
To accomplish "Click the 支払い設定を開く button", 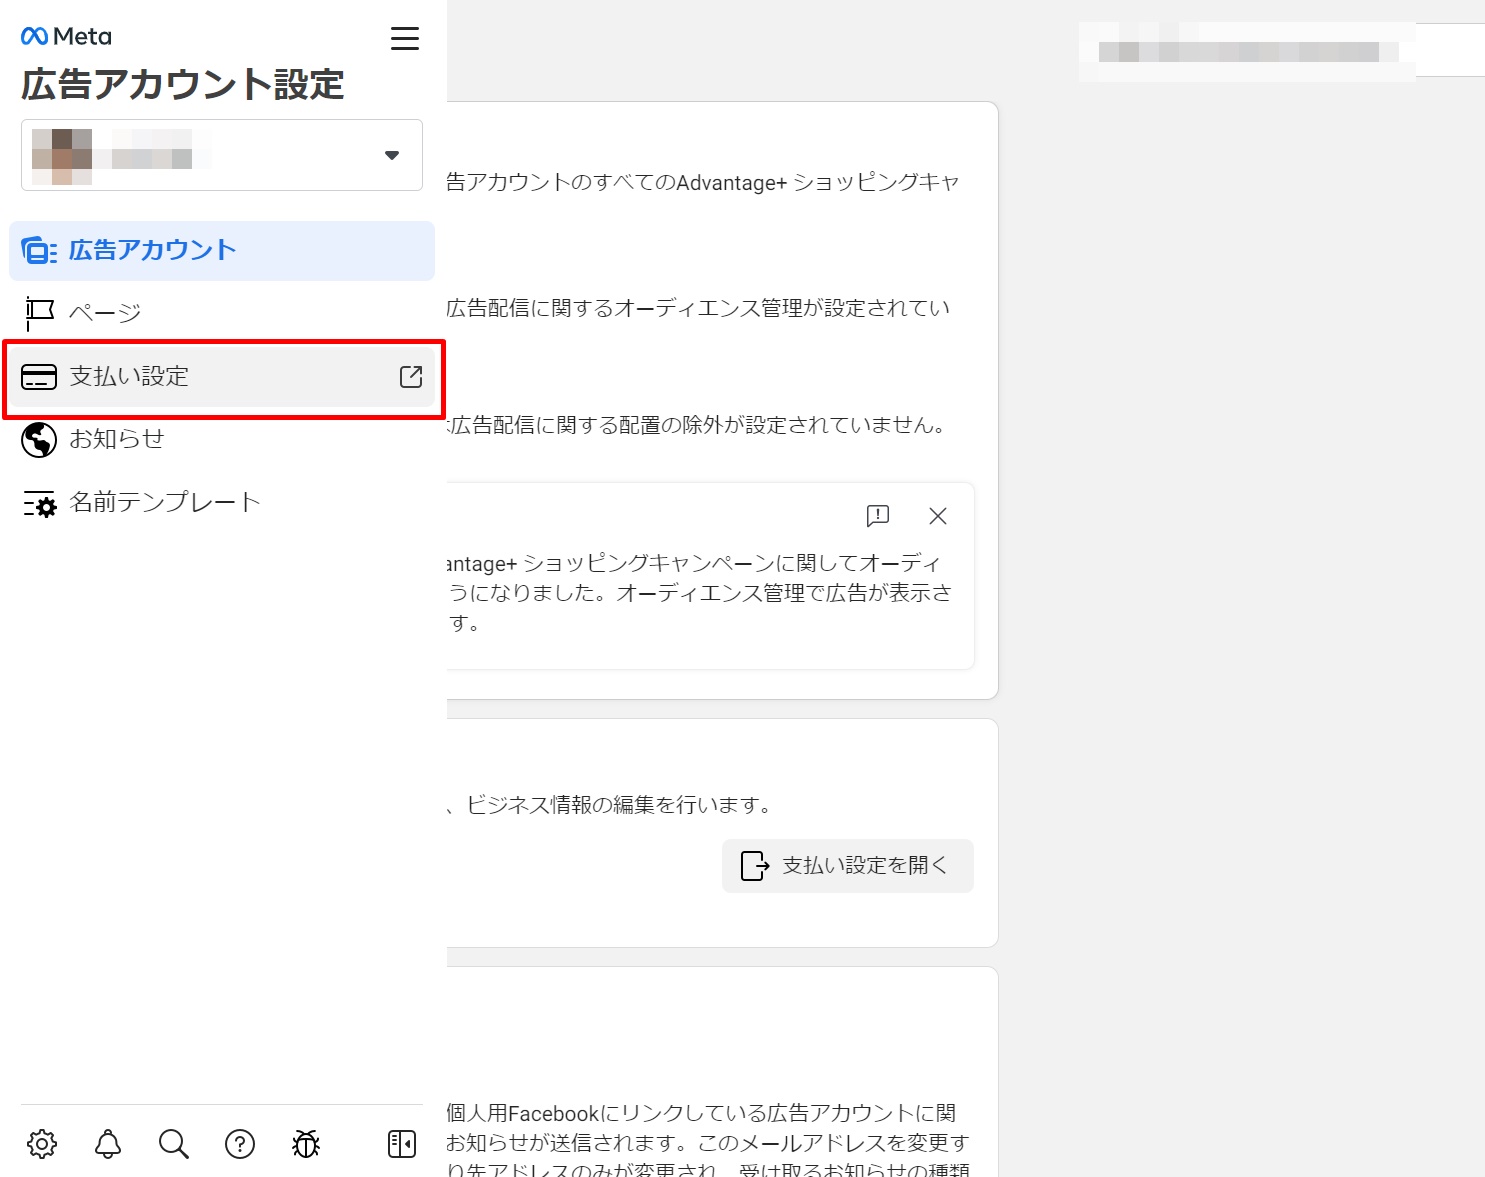I will click(x=847, y=866).
